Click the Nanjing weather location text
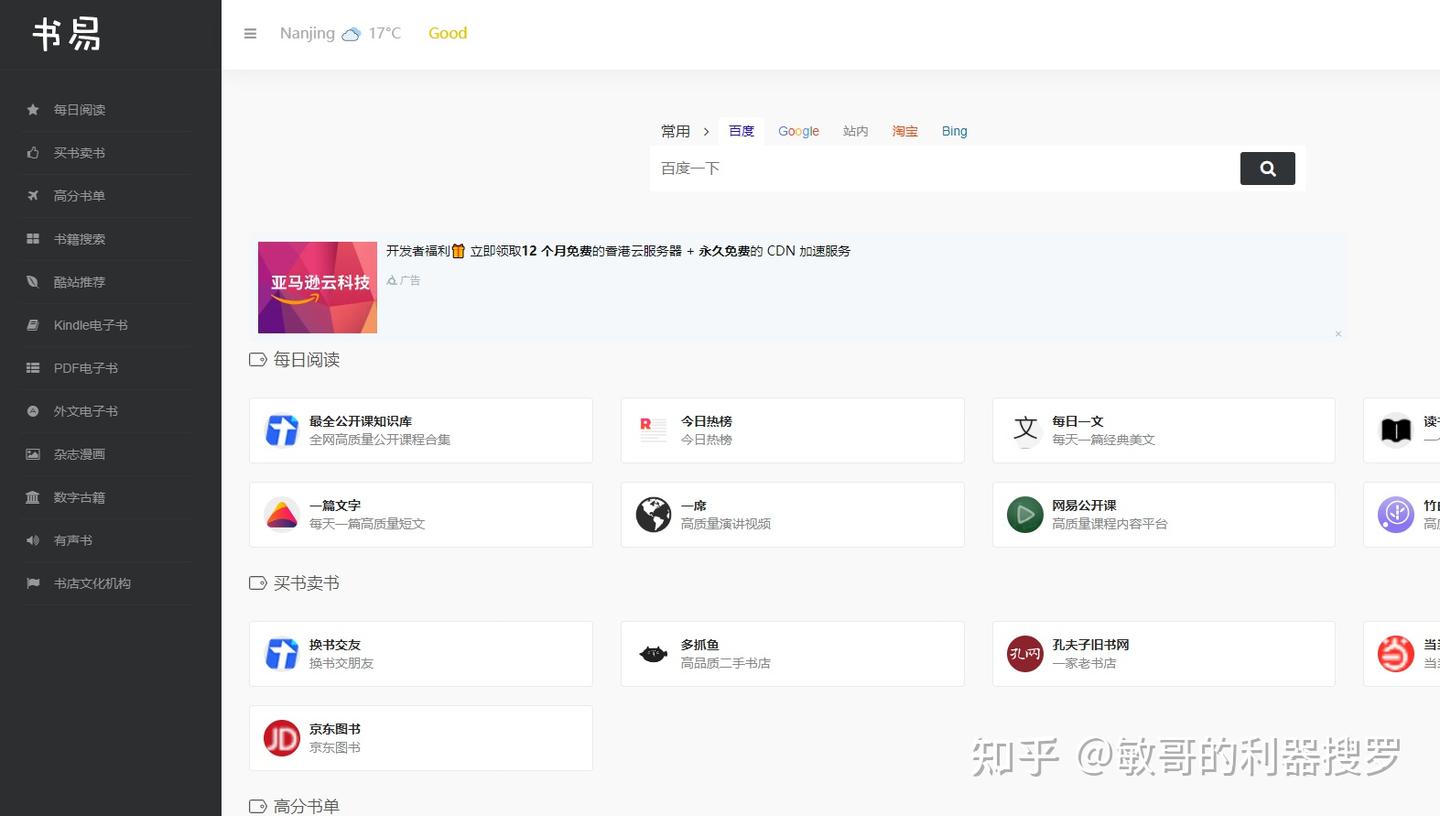 click(307, 33)
